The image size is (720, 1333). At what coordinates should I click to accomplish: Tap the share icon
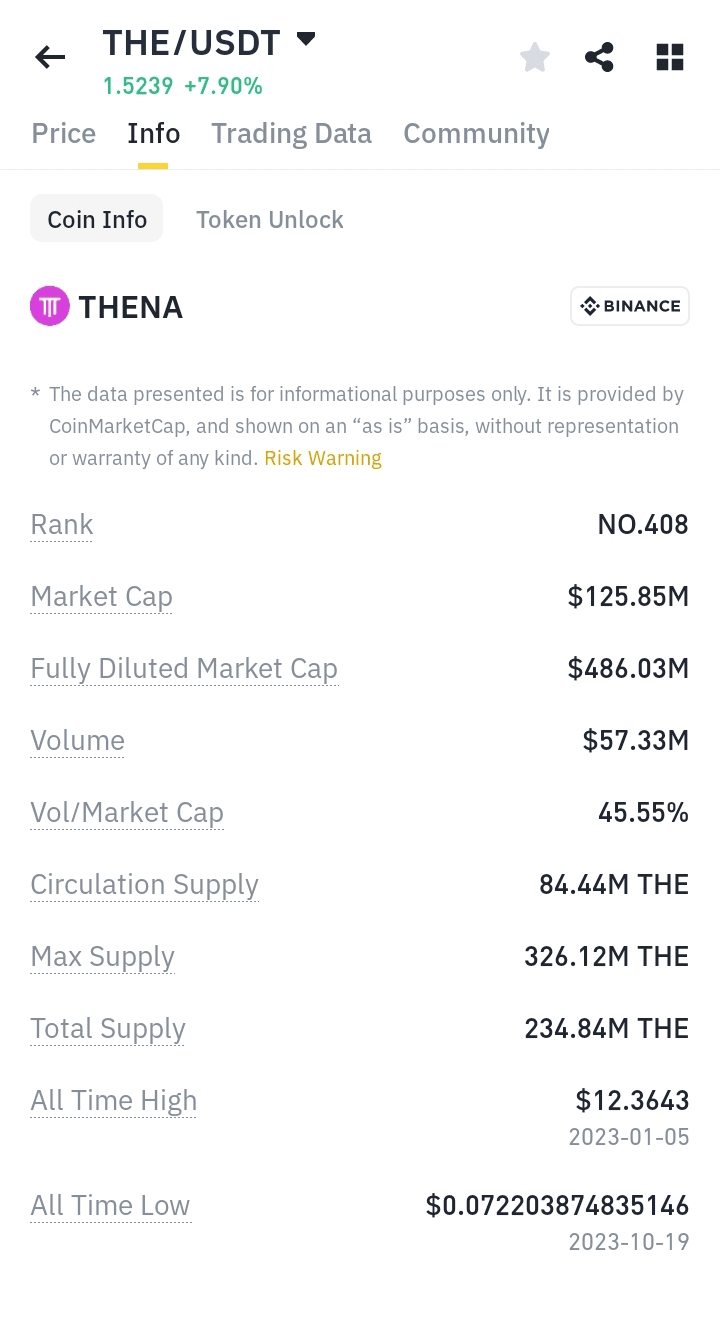click(599, 58)
